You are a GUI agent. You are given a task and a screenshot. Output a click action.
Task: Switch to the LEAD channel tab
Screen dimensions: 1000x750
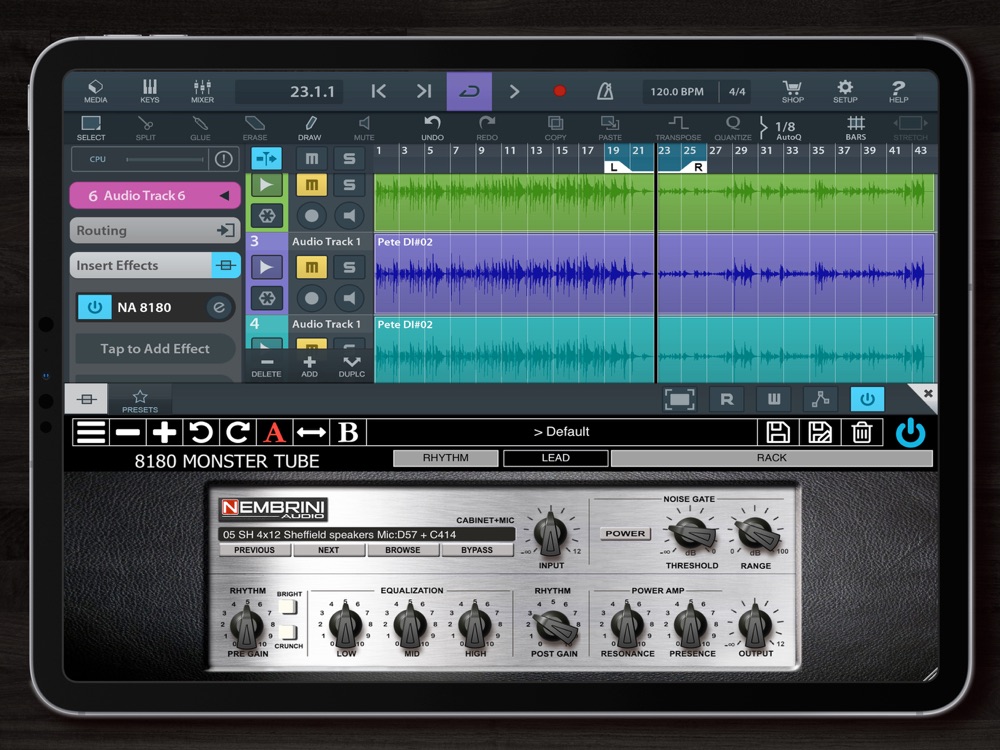(x=555, y=458)
